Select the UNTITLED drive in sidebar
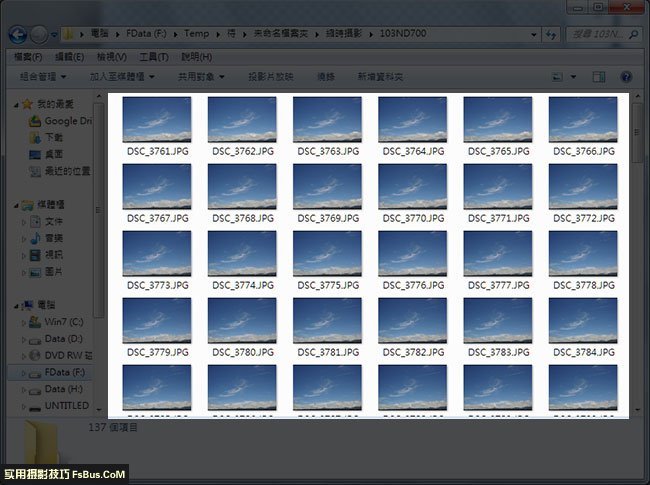This screenshot has width=650, height=485. (66, 406)
